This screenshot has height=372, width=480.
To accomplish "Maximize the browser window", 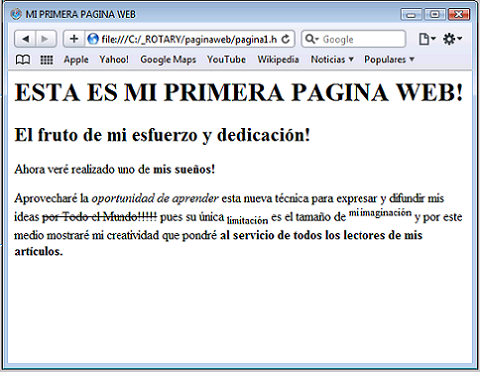I will (435, 15).
